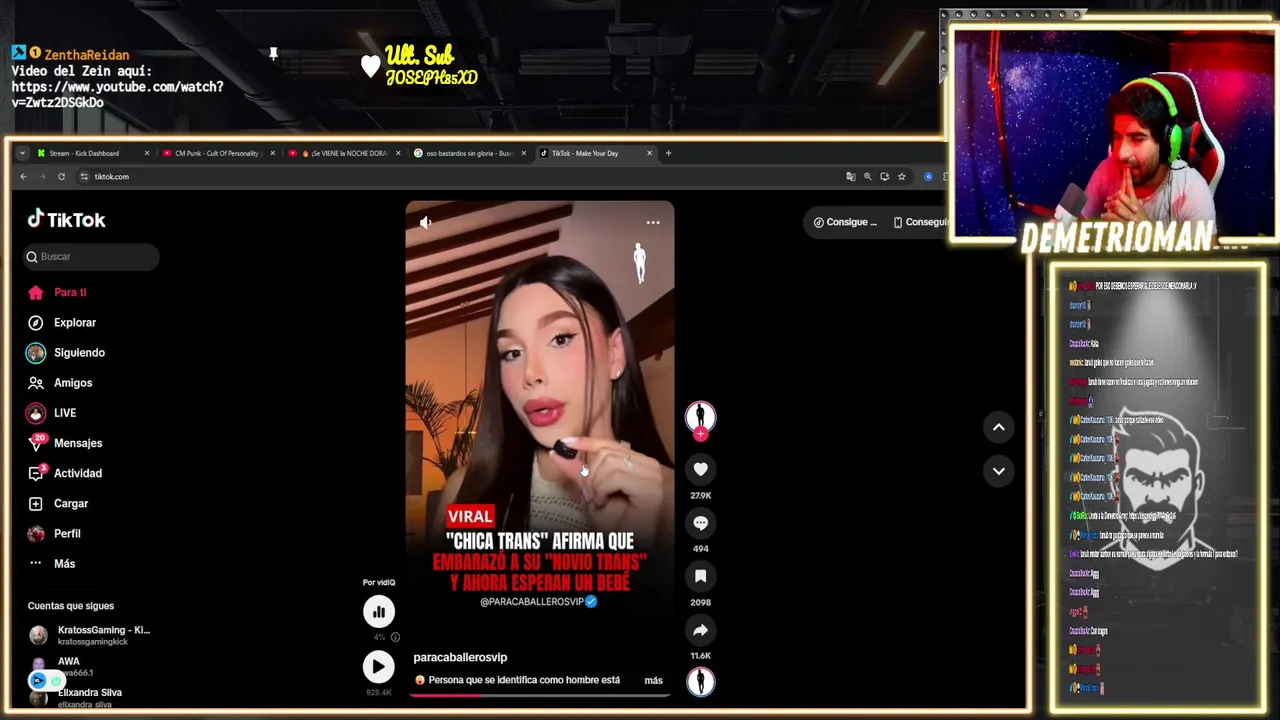
Task: Go to next video with down chevron
Action: [x=998, y=470]
